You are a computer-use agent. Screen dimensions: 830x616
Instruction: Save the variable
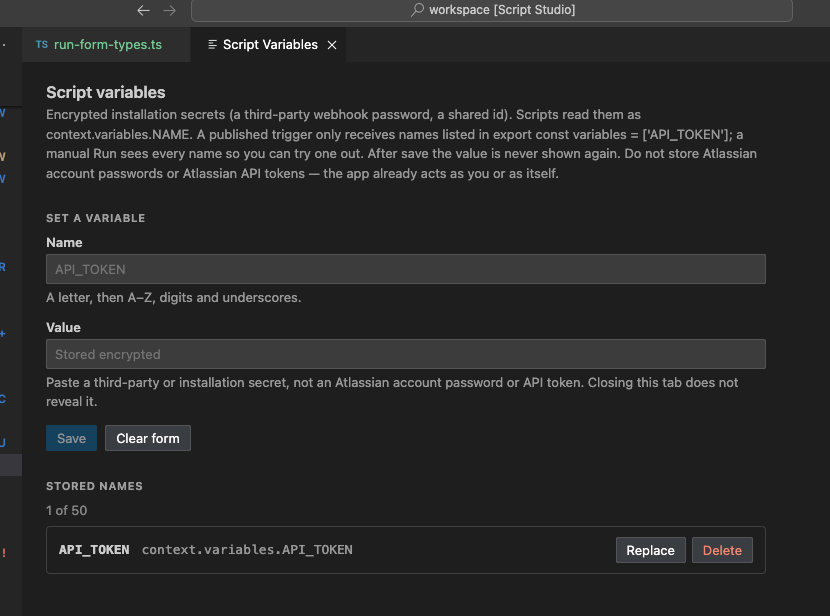click(x=71, y=438)
